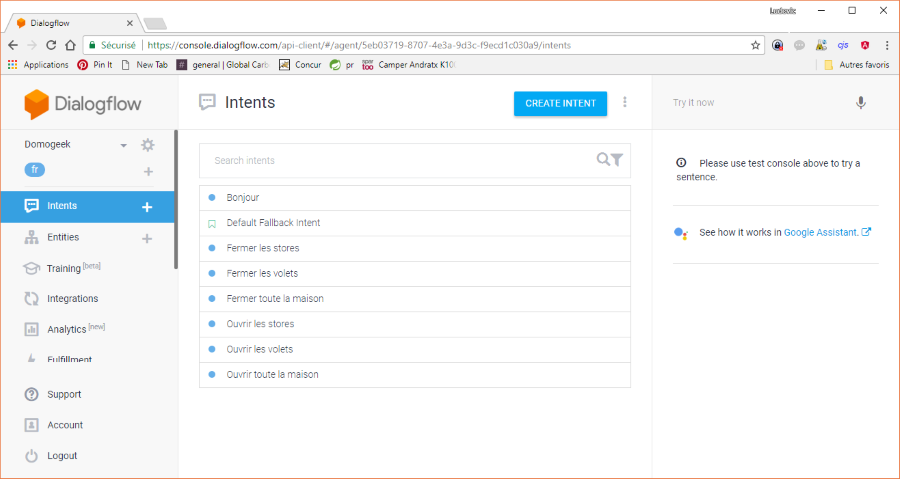The image size is (900, 479).
Task: Open the Concur bookmark
Action: (300, 65)
